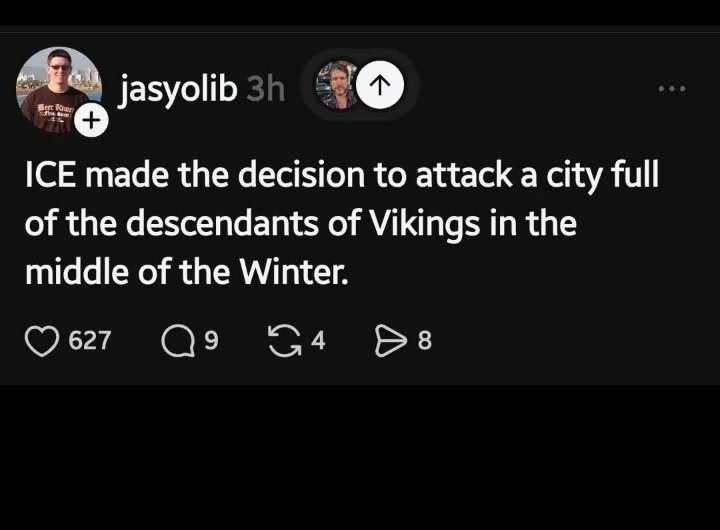Screen dimensions: 720x530
Task: Click the 8 shares count
Action: click(x=425, y=342)
